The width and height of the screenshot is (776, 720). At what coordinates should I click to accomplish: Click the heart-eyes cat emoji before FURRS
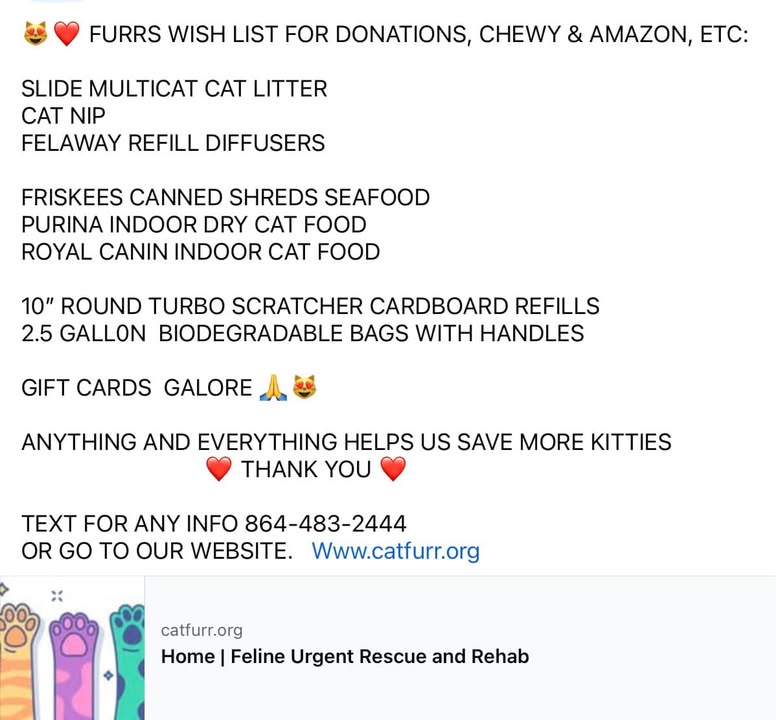tap(36, 34)
